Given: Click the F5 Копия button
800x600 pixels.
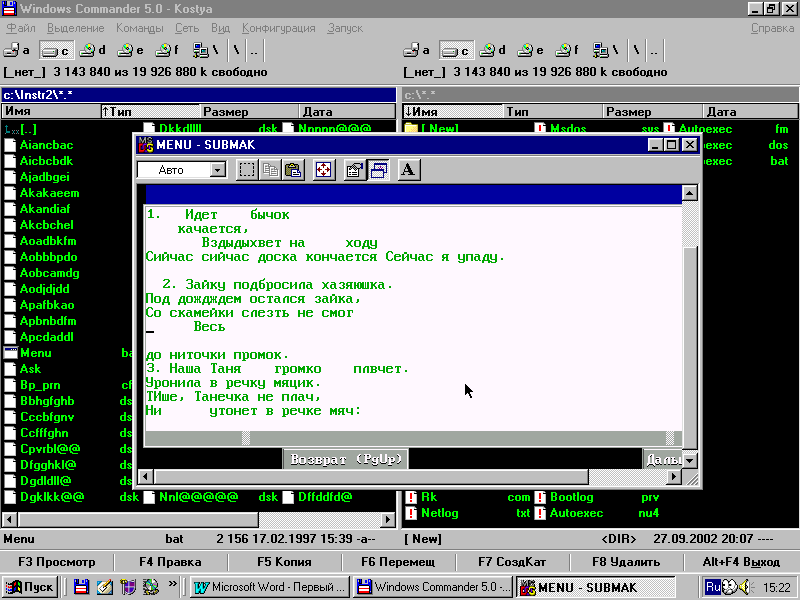Looking at the screenshot, I should point(284,562).
